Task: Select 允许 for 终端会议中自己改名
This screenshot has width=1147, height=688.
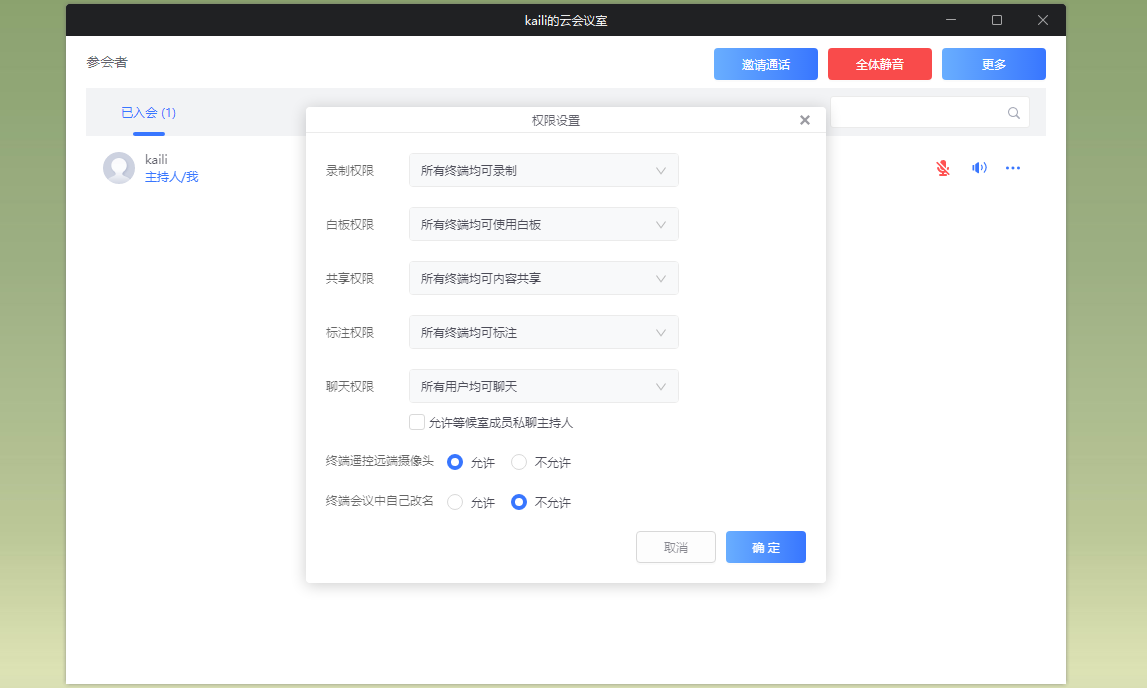Action: point(455,502)
